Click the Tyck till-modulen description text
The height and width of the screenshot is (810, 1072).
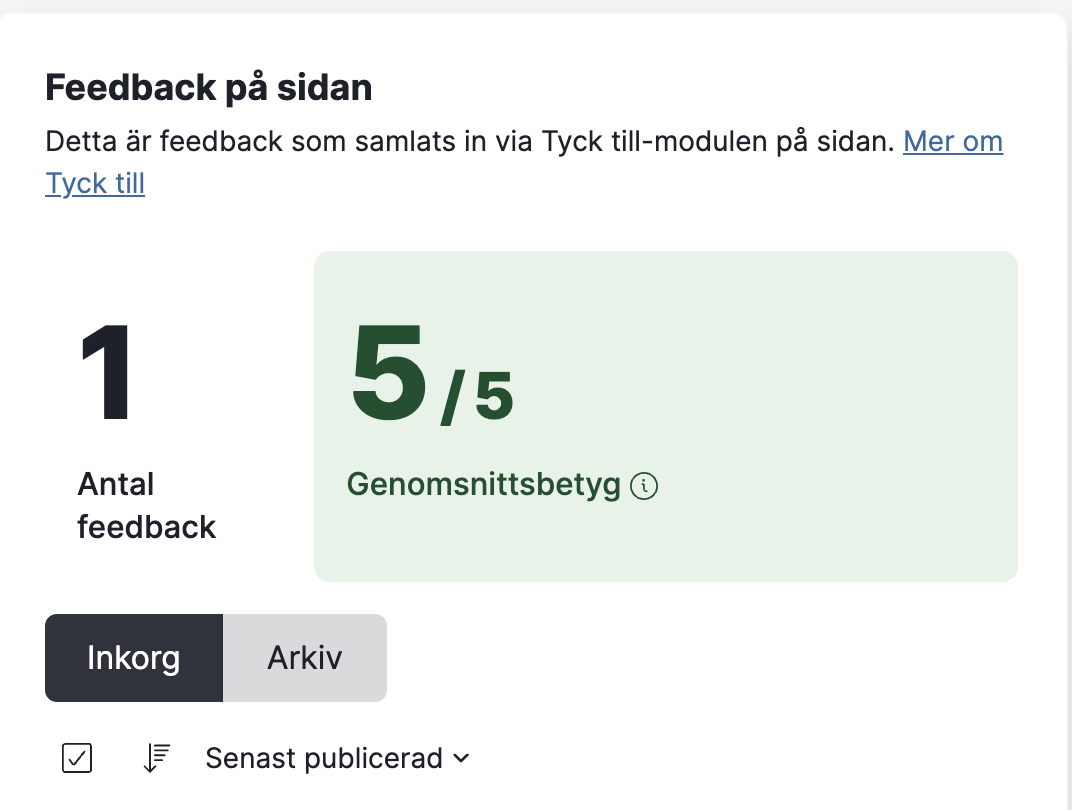click(470, 141)
